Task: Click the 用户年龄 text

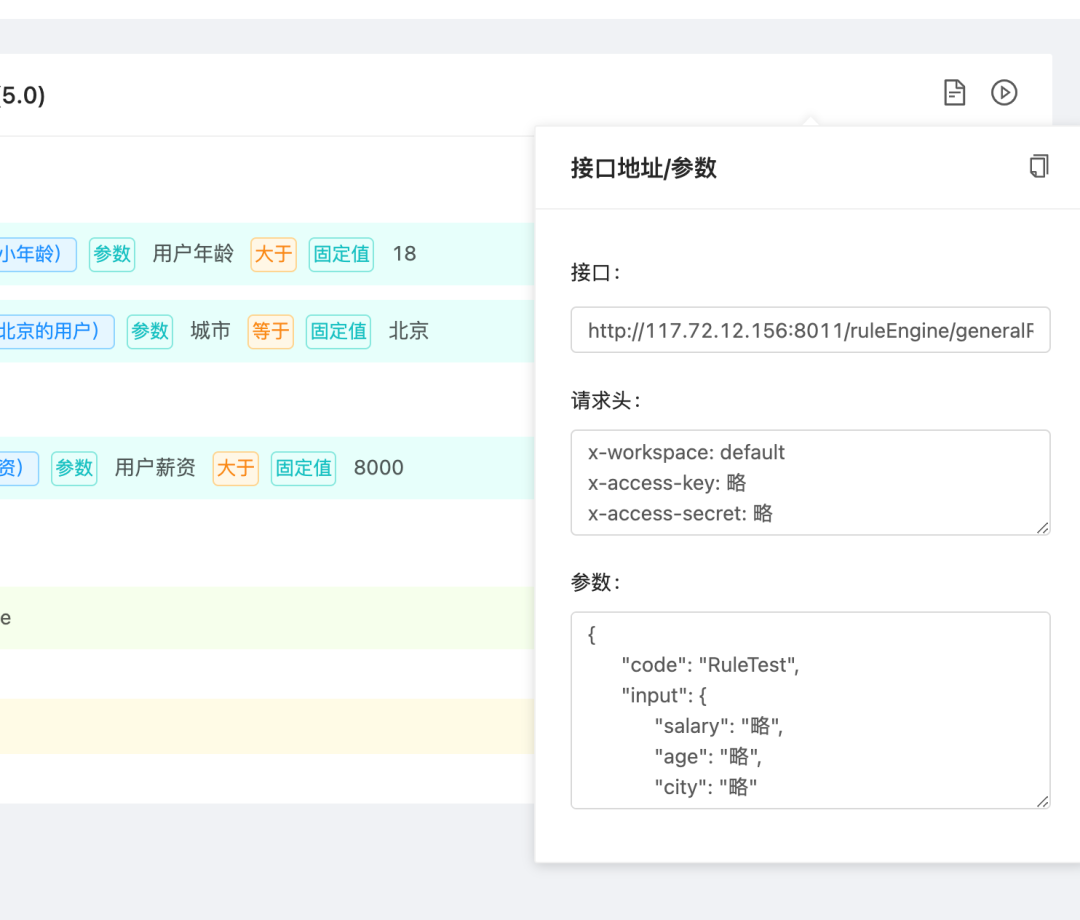Action: [x=193, y=254]
